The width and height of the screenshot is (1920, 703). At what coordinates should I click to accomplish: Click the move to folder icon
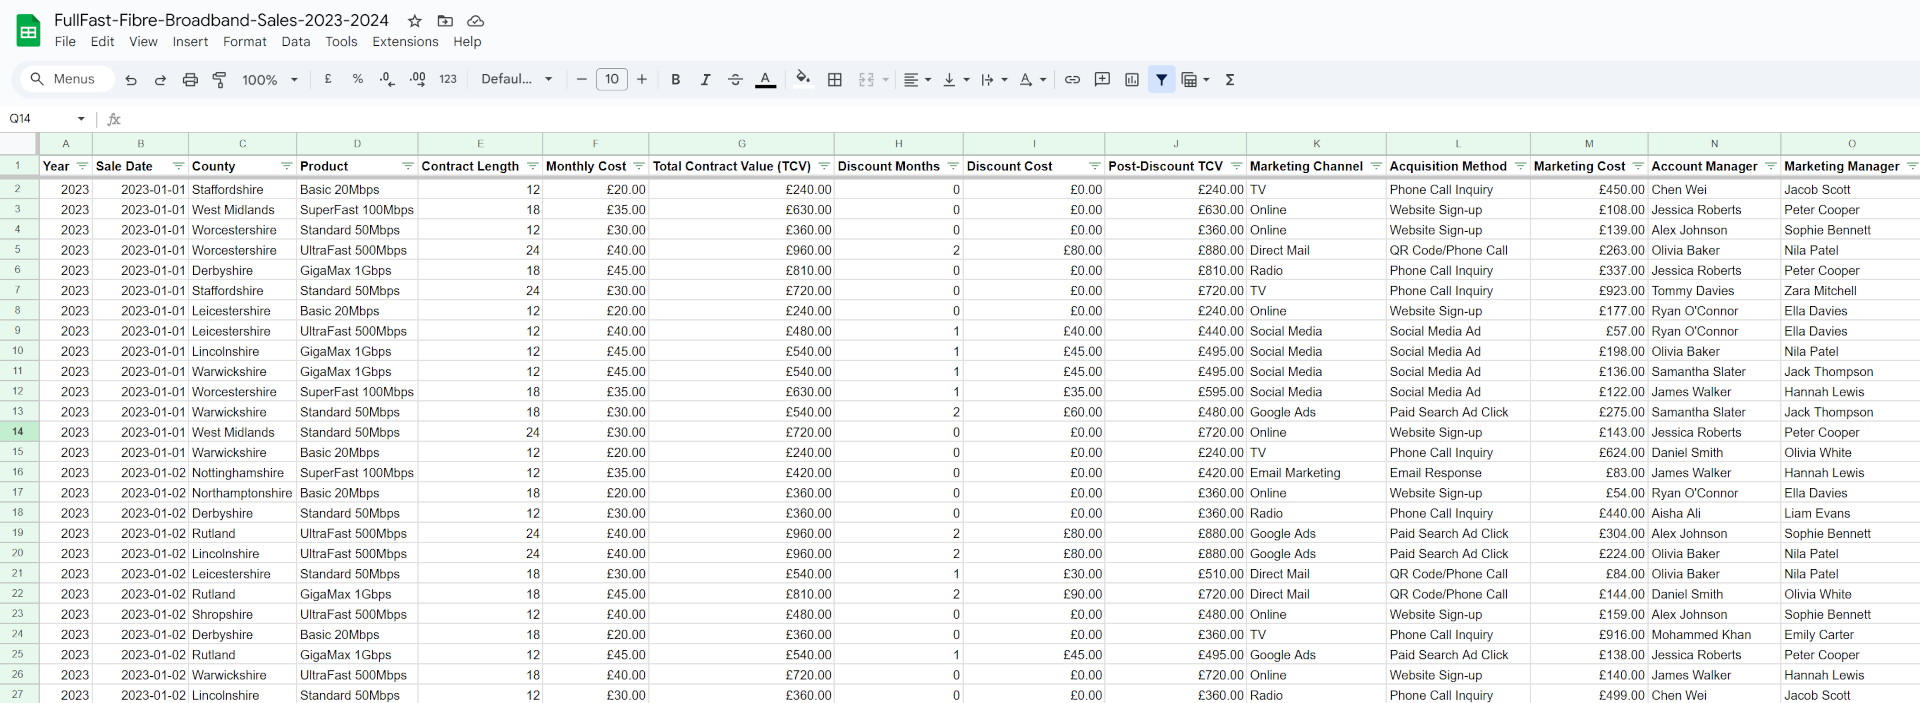[x=445, y=21]
